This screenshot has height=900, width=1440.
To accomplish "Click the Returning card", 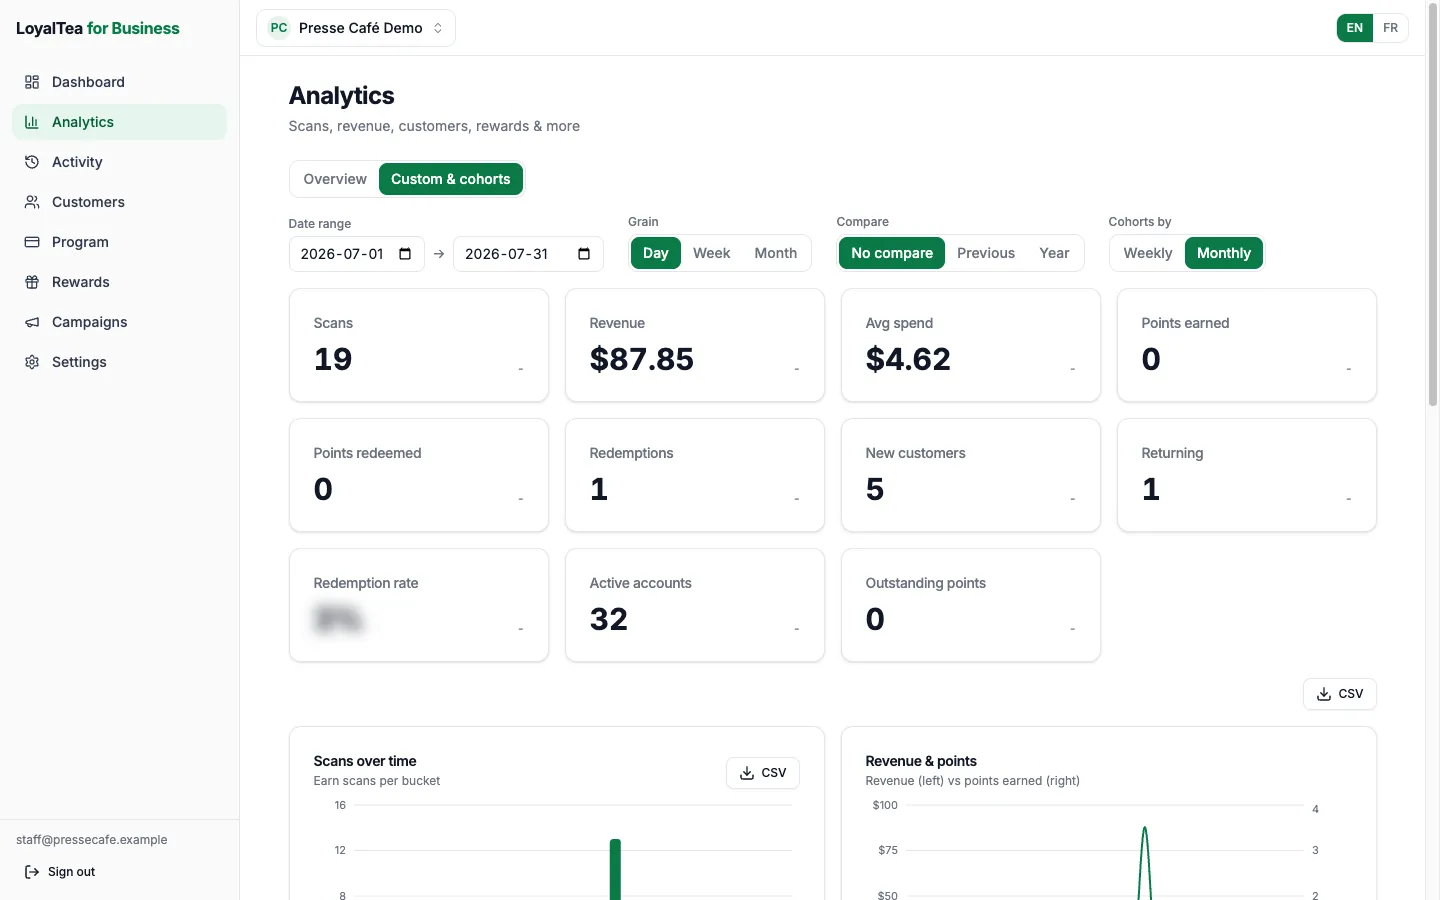I will pyautogui.click(x=1247, y=475).
